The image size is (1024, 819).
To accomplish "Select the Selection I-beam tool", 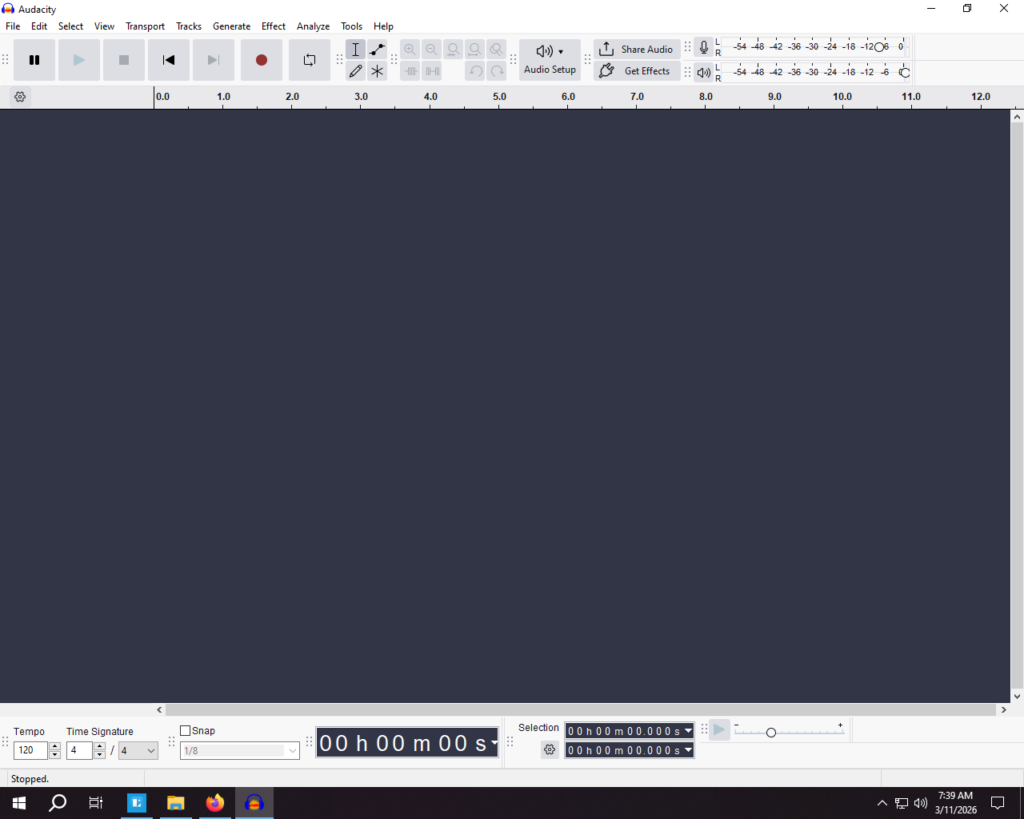I will point(355,50).
